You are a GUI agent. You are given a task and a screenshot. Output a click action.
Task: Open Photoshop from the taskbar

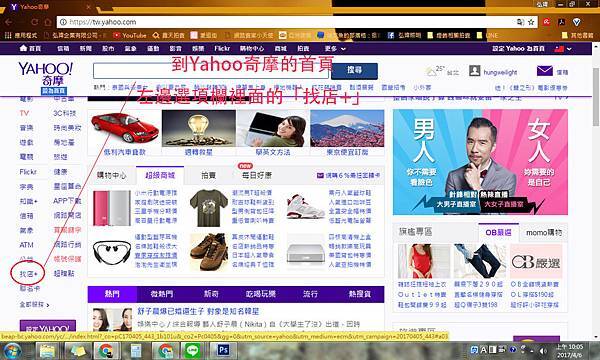tap(223, 350)
